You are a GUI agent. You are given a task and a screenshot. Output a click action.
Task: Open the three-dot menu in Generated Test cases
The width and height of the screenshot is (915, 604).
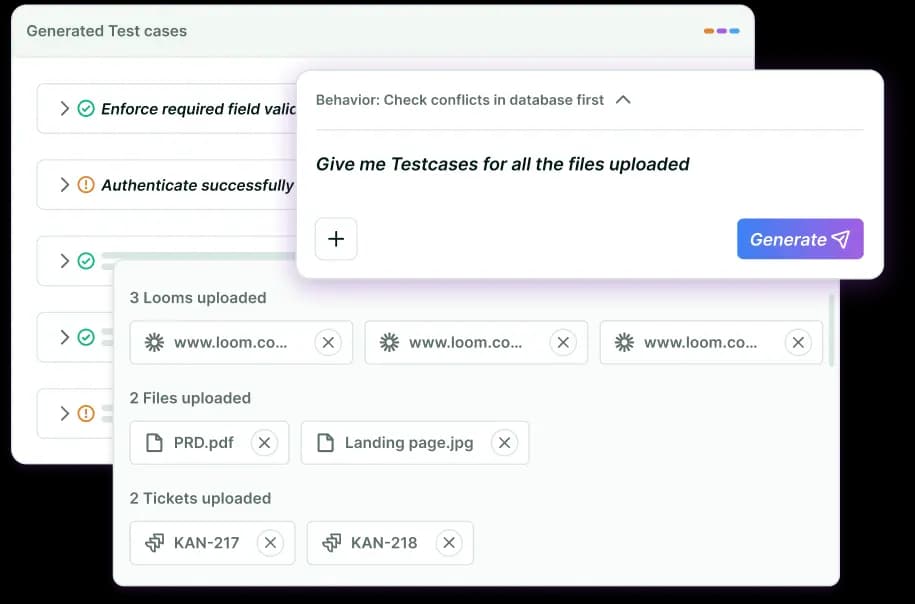click(x=722, y=31)
